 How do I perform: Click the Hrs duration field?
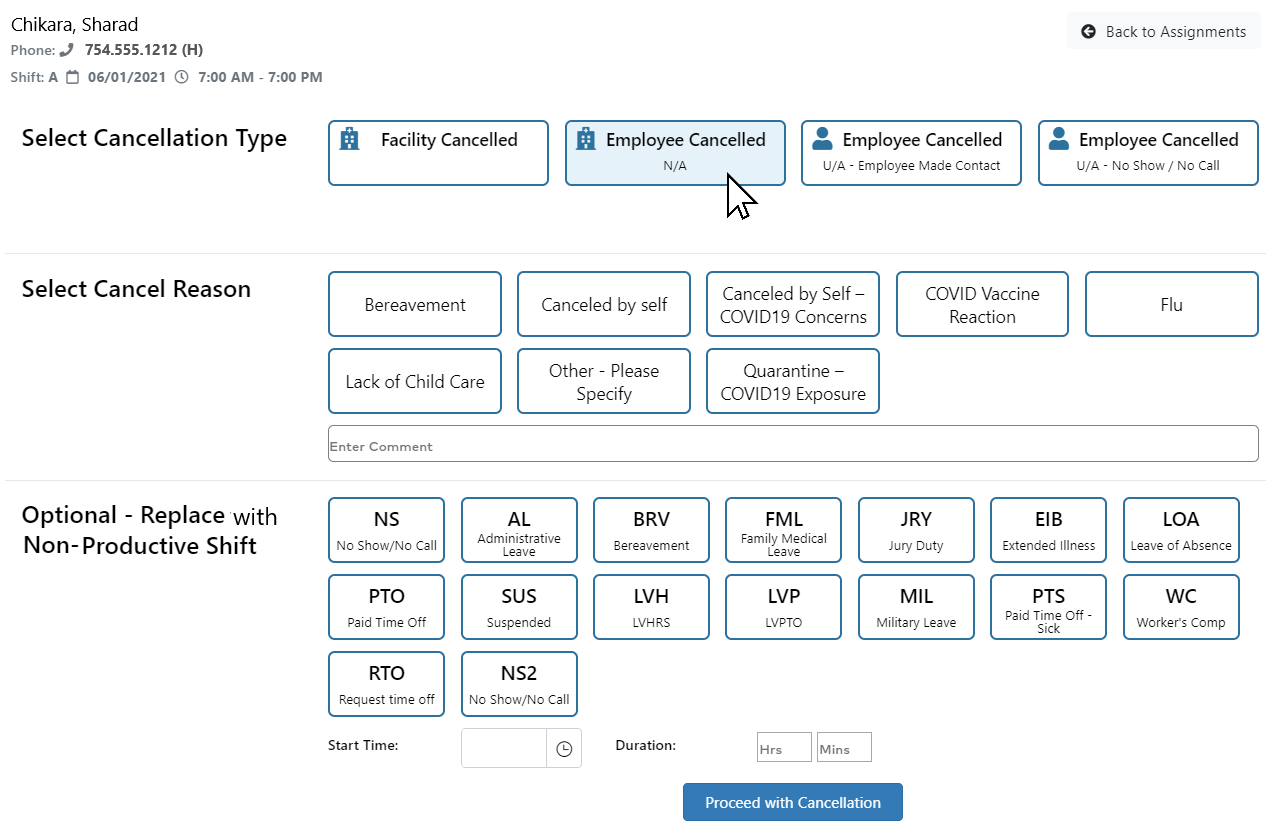pyautogui.click(x=783, y=747)
